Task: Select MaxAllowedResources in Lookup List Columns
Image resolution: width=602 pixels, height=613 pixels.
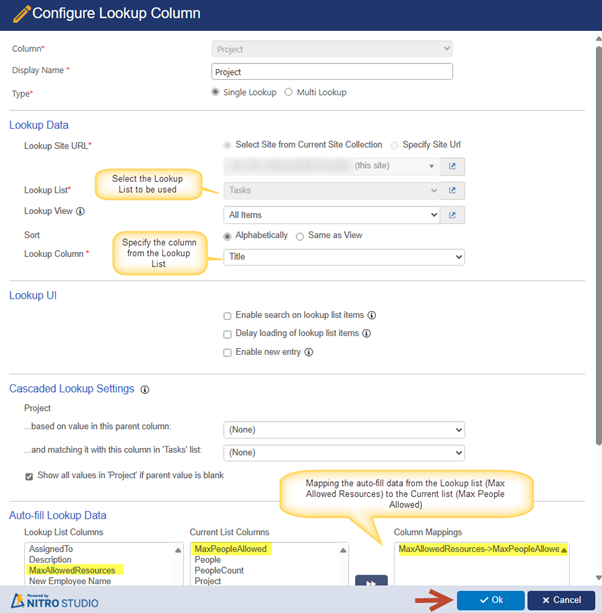Action: click(74, 570)
